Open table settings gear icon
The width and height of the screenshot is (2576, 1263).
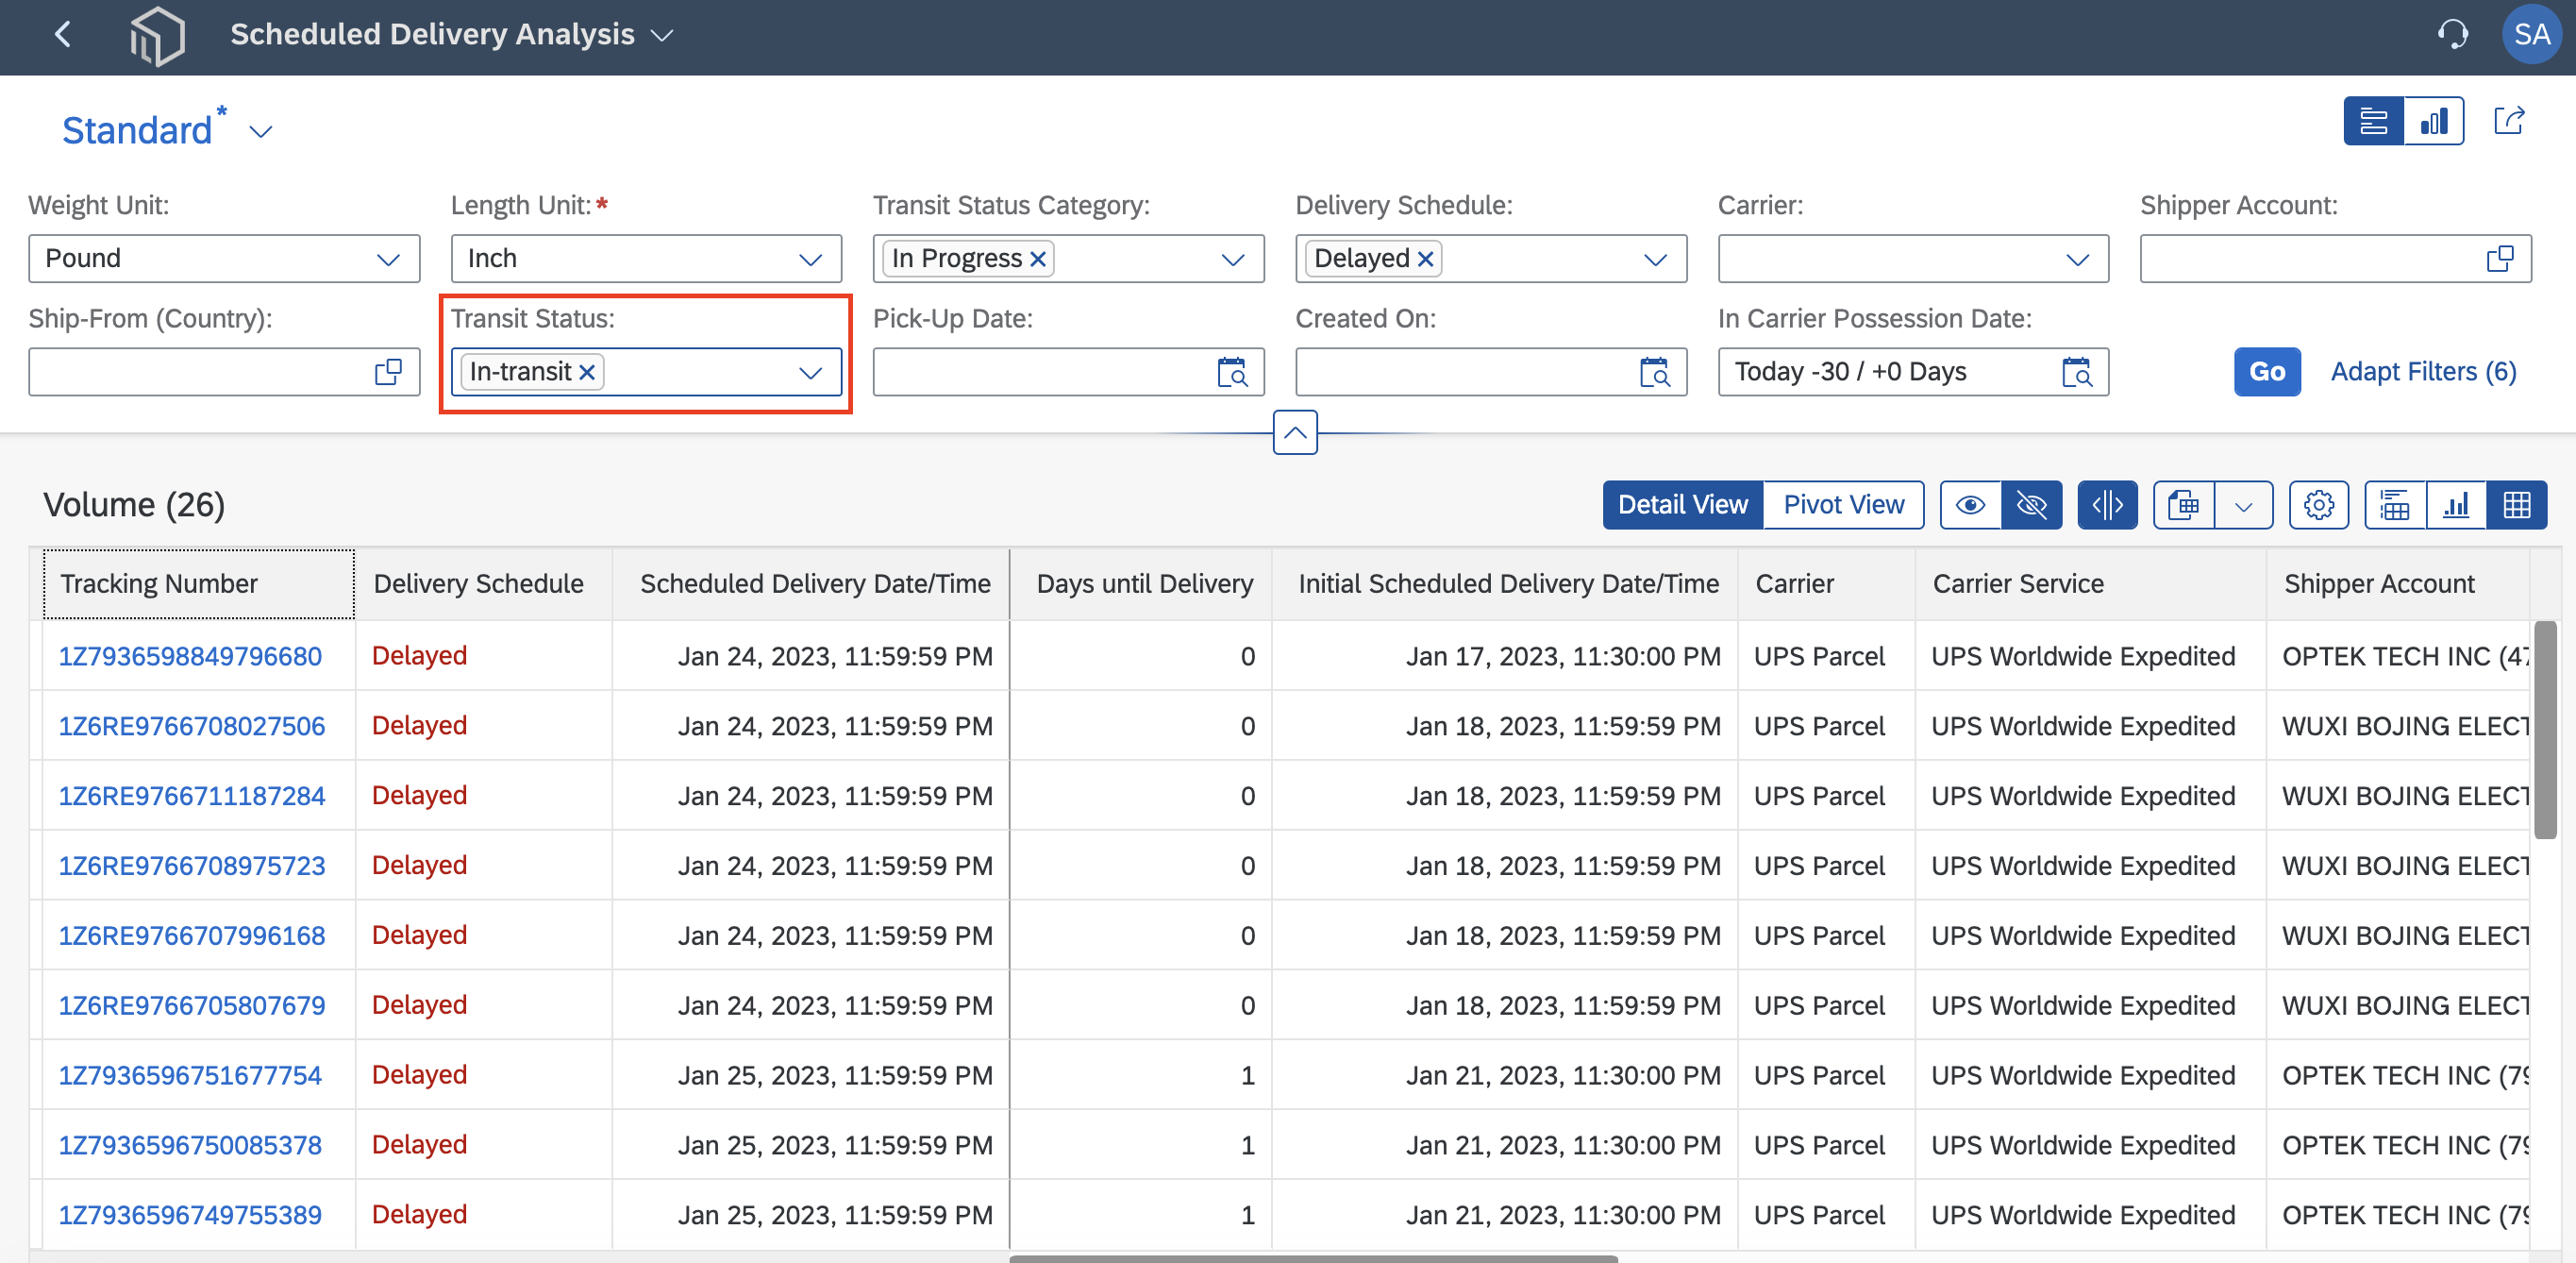pyautogui.click(x=2318, y=505)
